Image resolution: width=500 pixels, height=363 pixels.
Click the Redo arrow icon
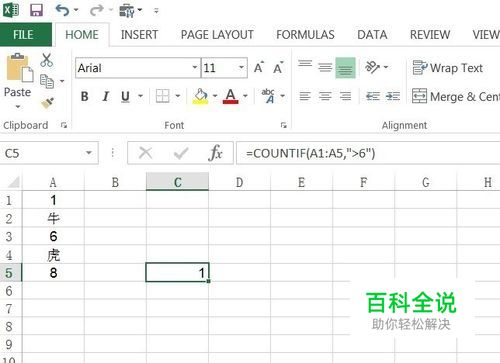[x=97, y=10]
